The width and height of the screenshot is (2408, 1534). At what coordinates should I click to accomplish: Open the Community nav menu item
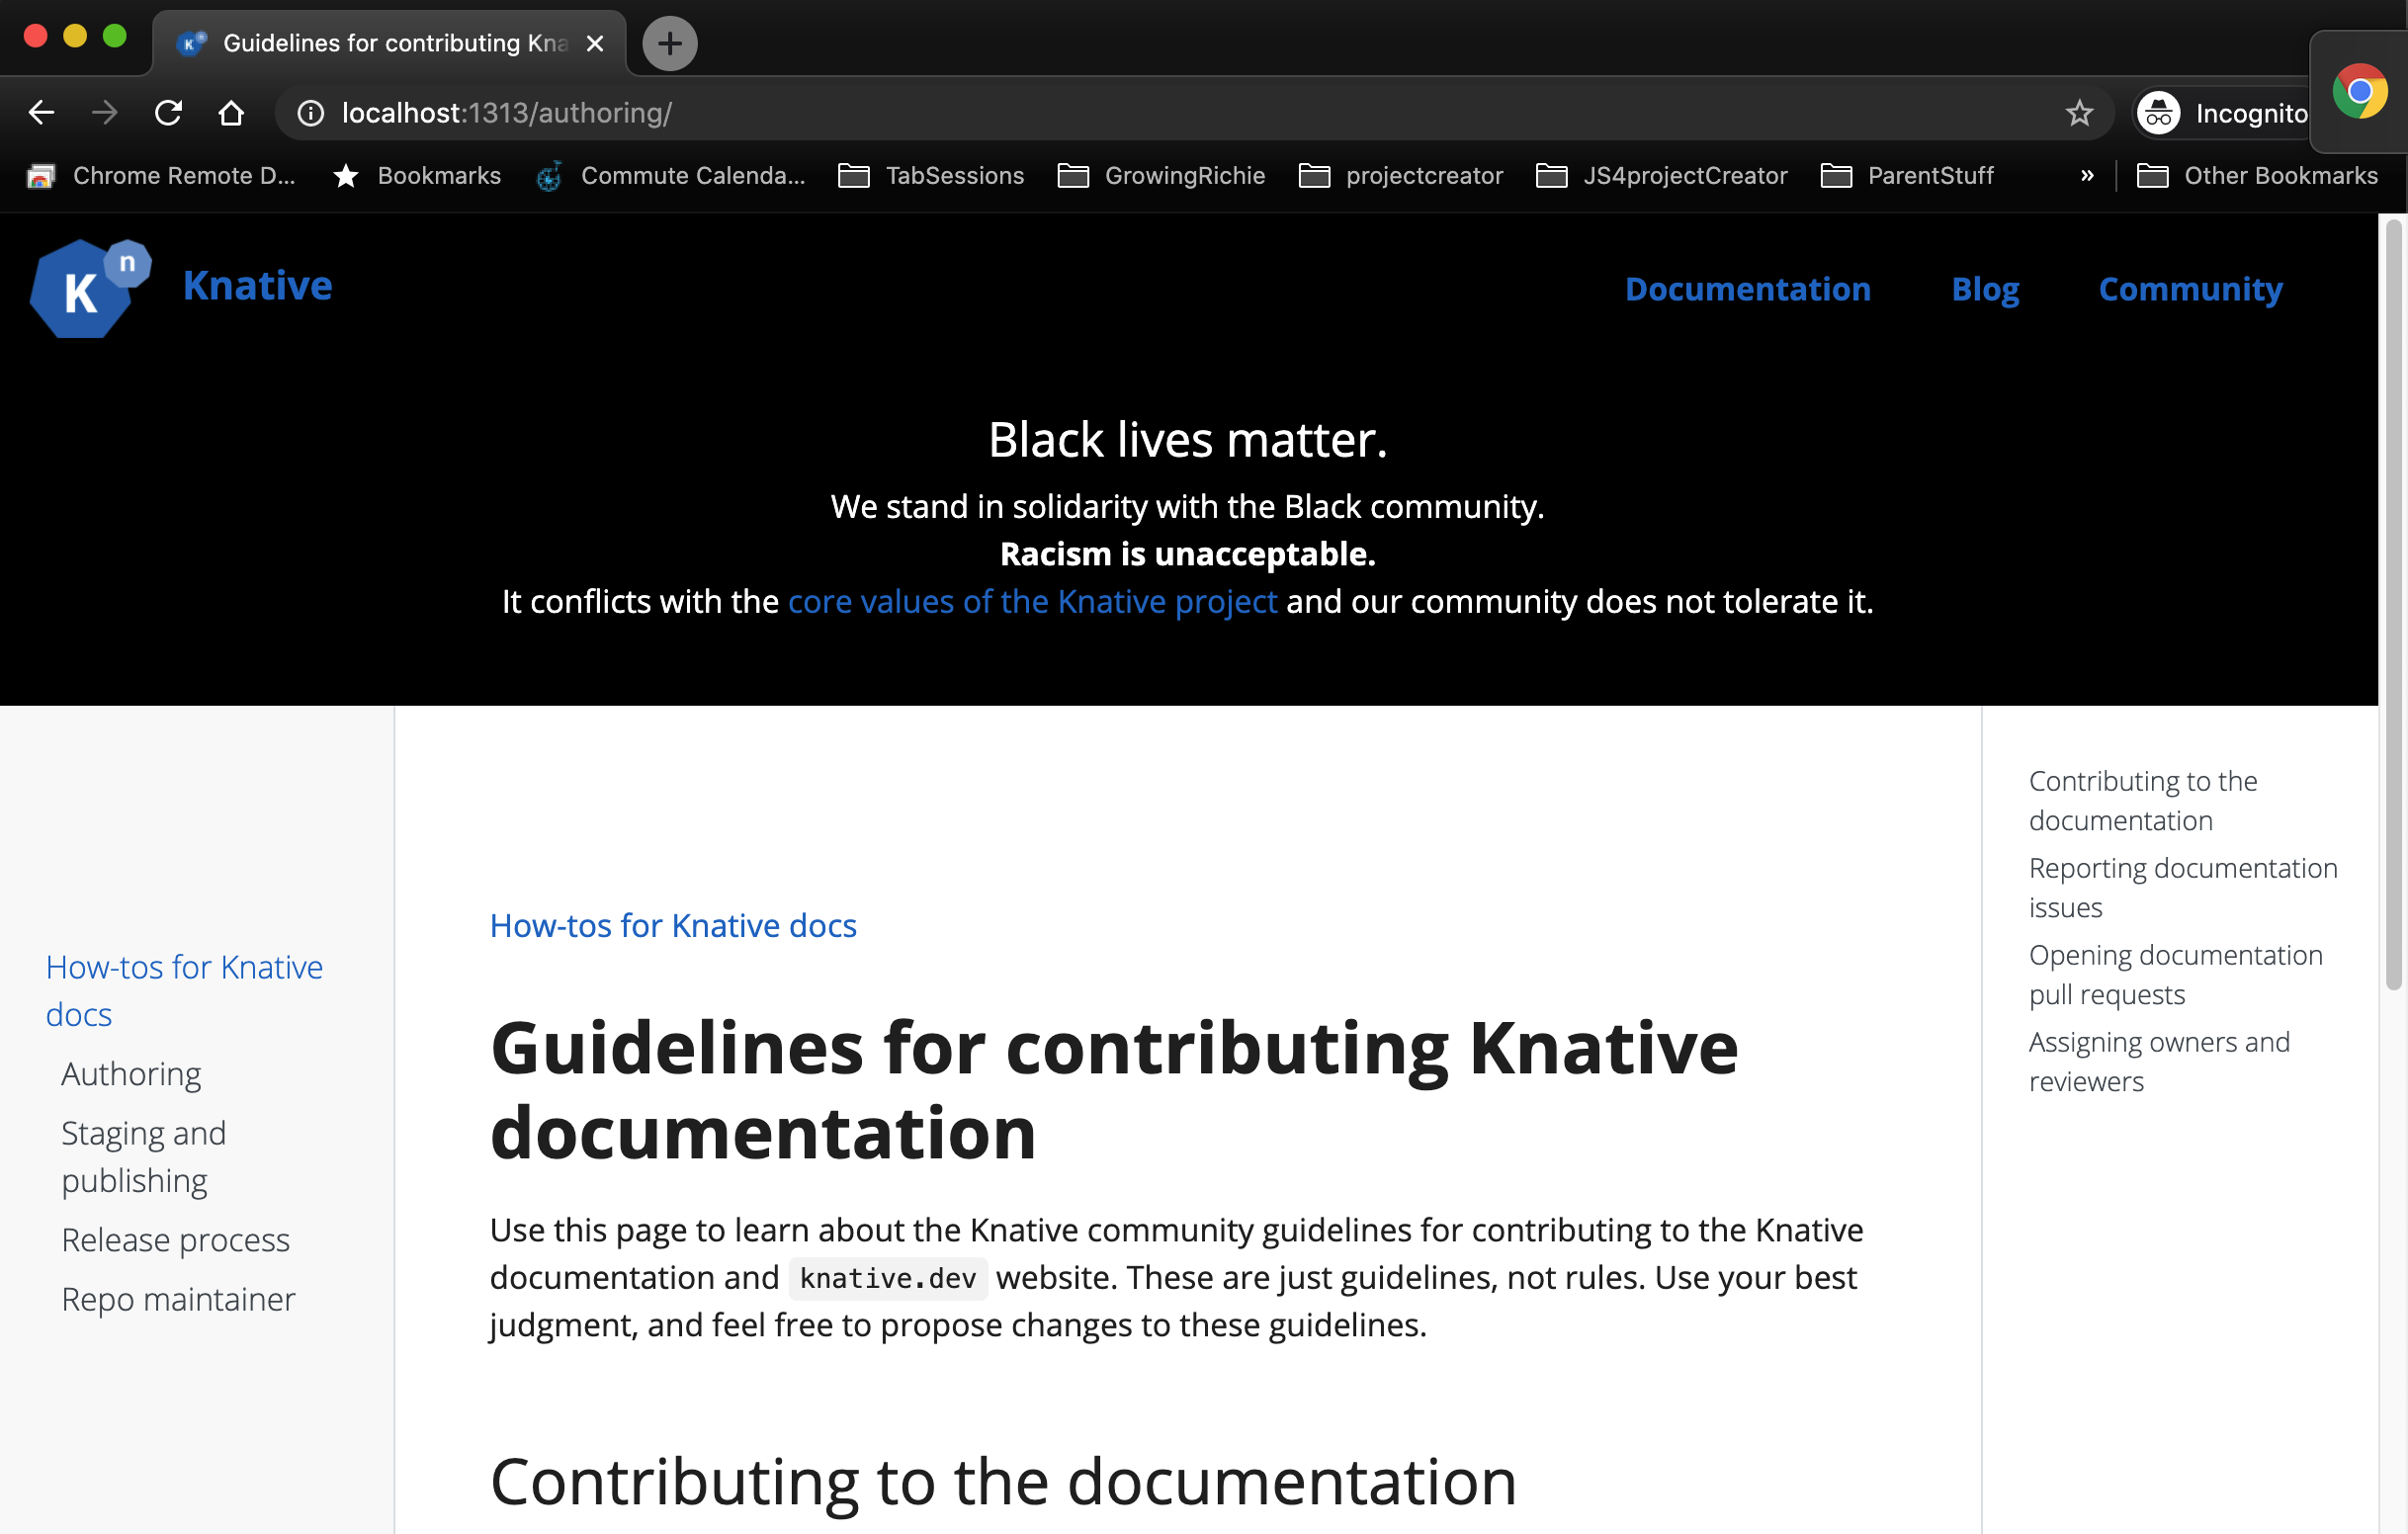tap(2190, 289)
